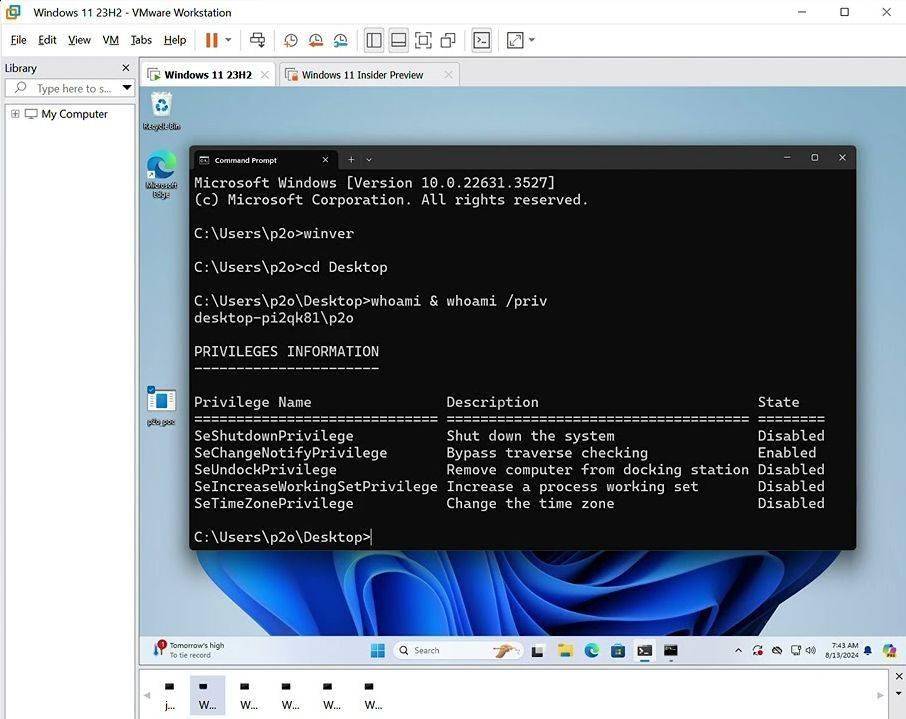Open the Tabs menu
The height and width of the screenshot is (719, 906).
pos(141,40)
